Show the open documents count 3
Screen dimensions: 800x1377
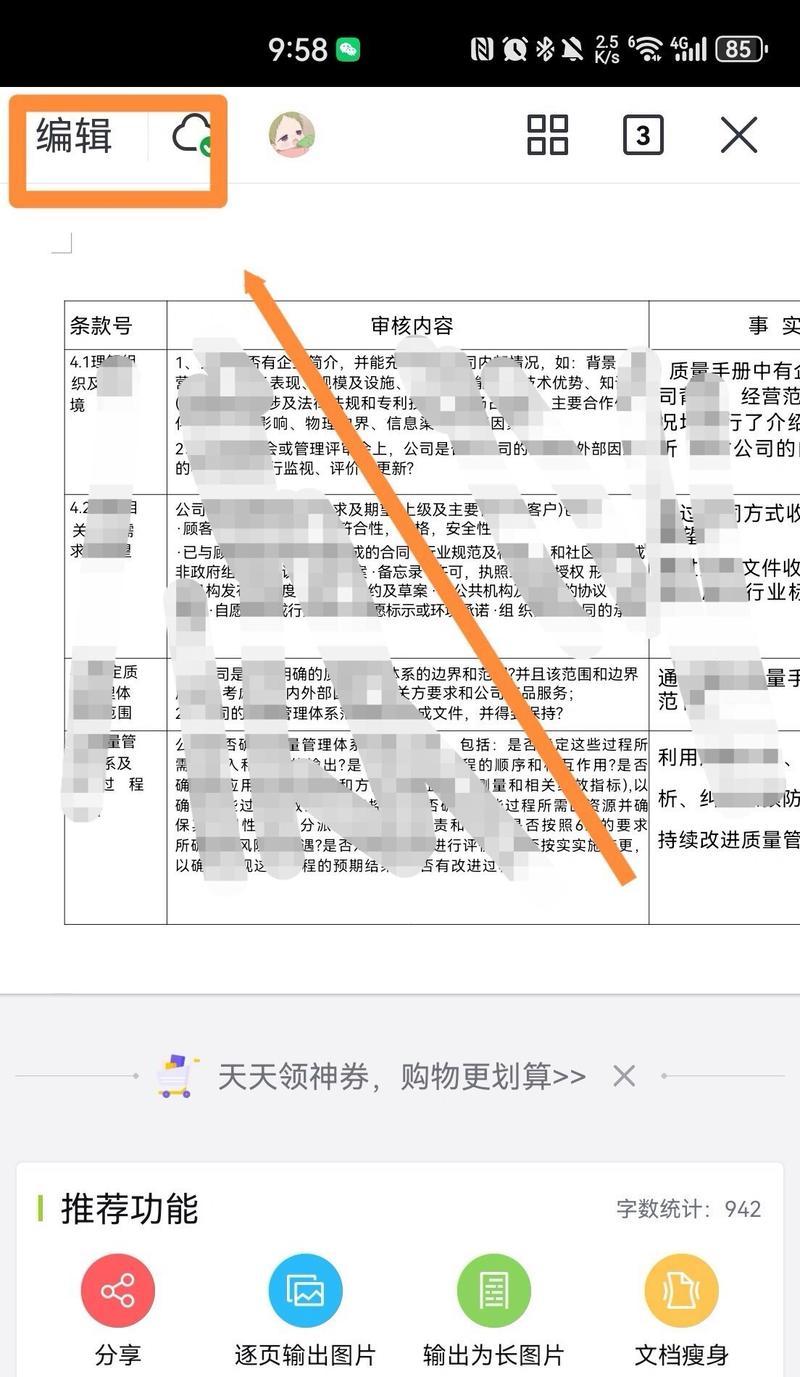643,135
